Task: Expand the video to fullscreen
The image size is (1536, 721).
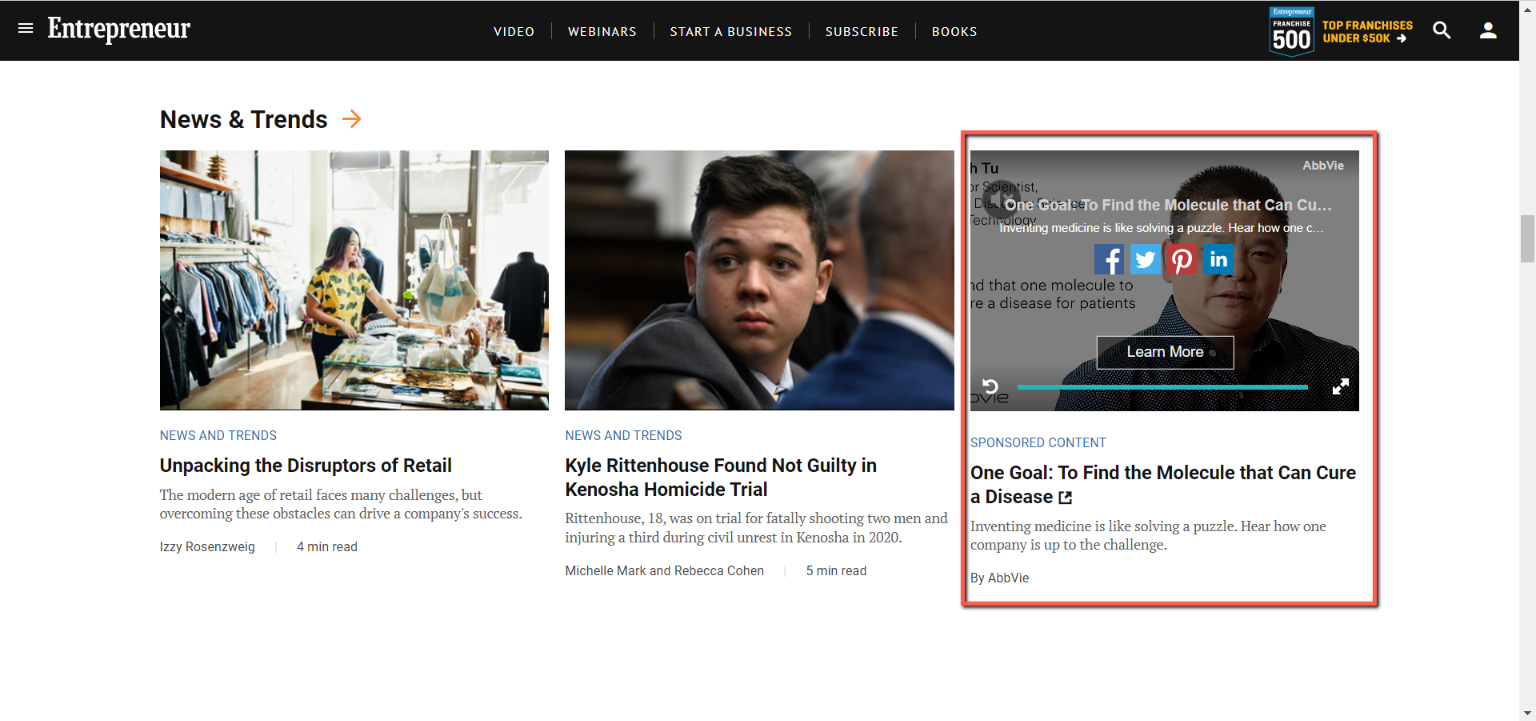Action: 1341,387
